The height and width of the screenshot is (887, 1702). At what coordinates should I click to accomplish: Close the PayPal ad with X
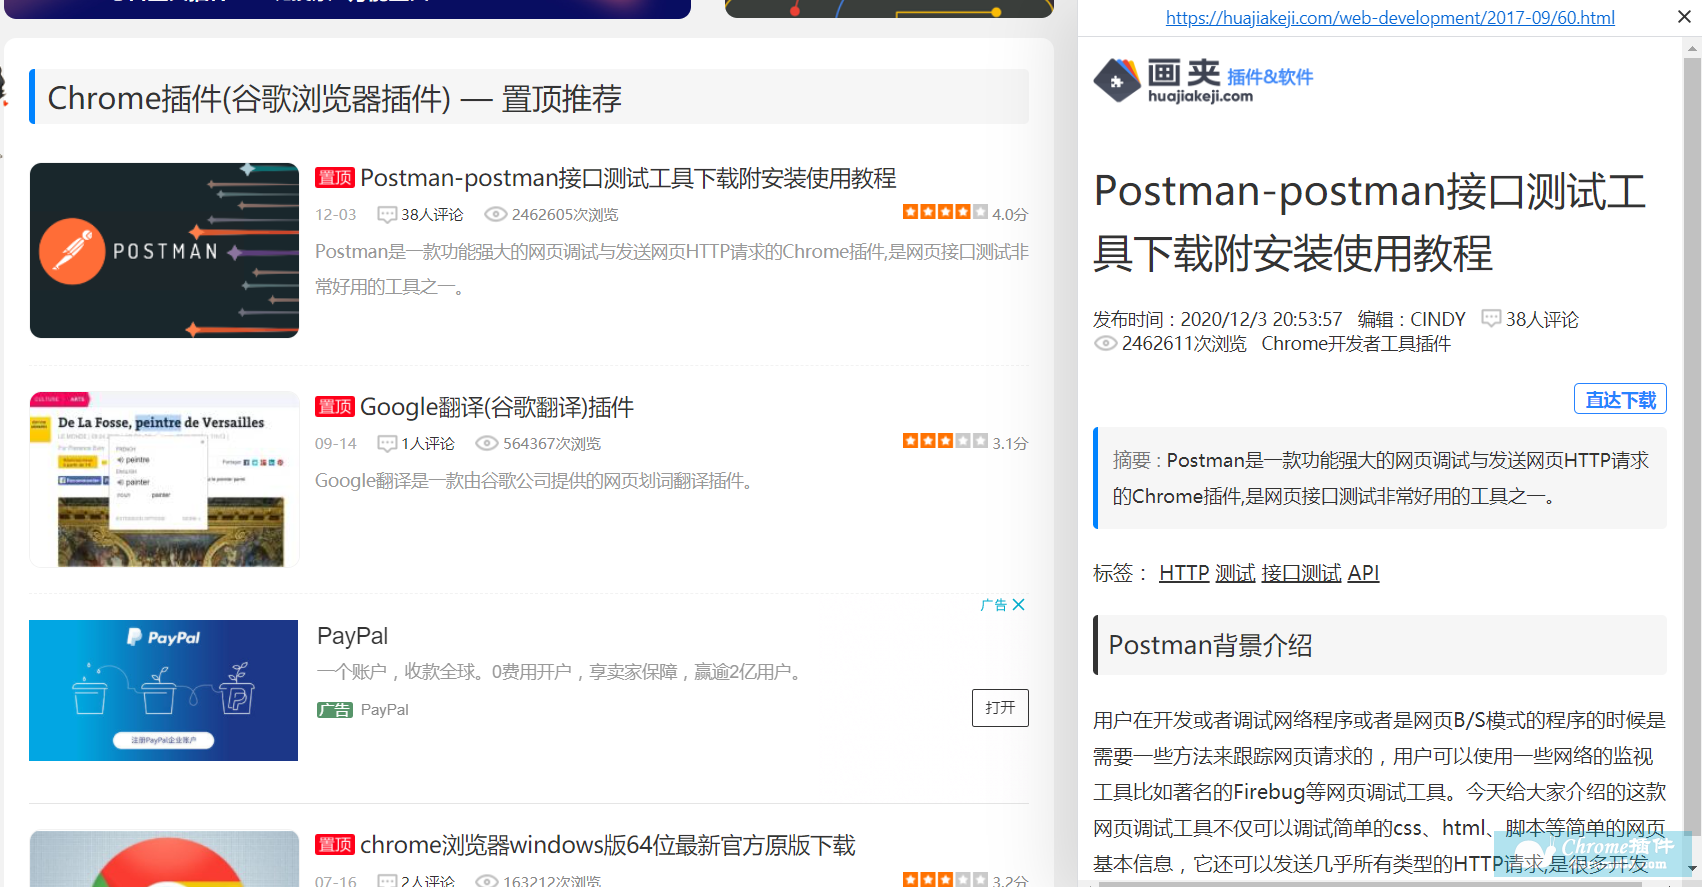coord(1019,605)
